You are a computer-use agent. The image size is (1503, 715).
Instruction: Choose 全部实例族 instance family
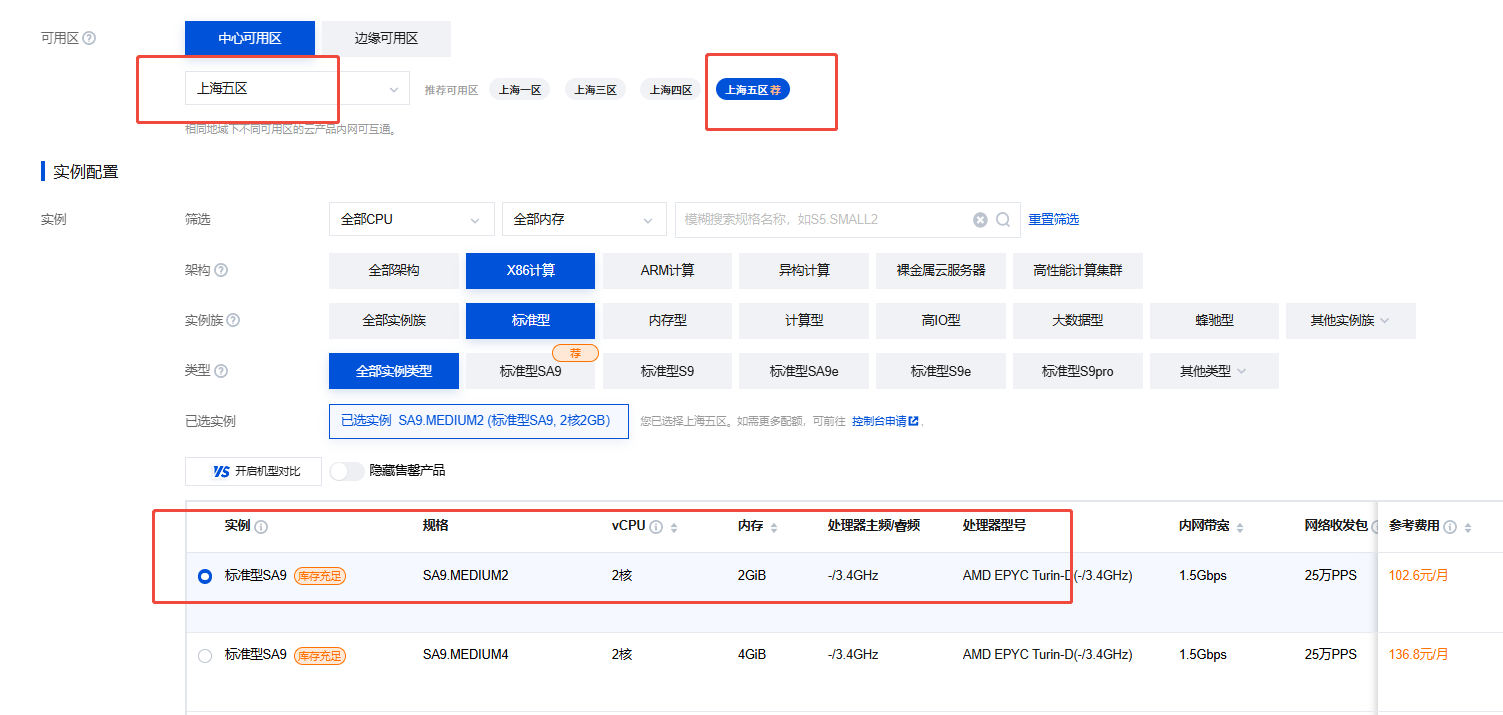394,321
